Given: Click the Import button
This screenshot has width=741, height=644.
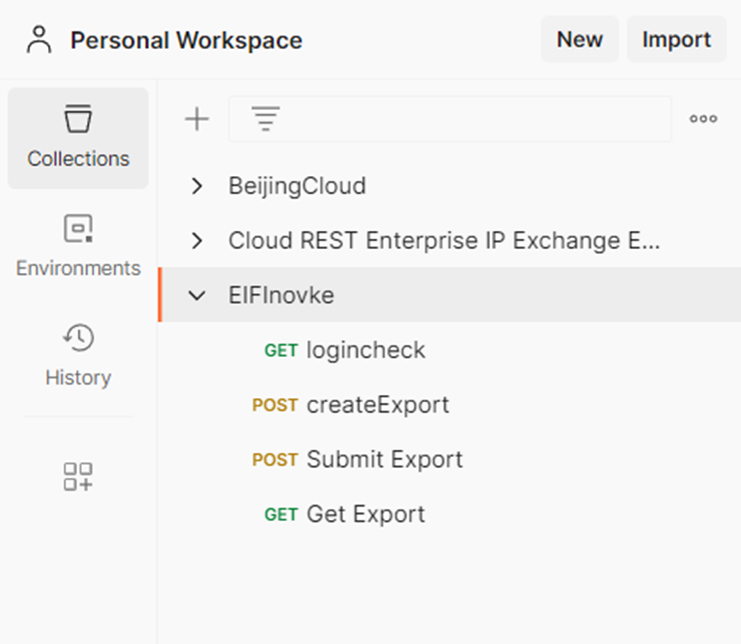Looking at the screenshot, I should (677, 39).
